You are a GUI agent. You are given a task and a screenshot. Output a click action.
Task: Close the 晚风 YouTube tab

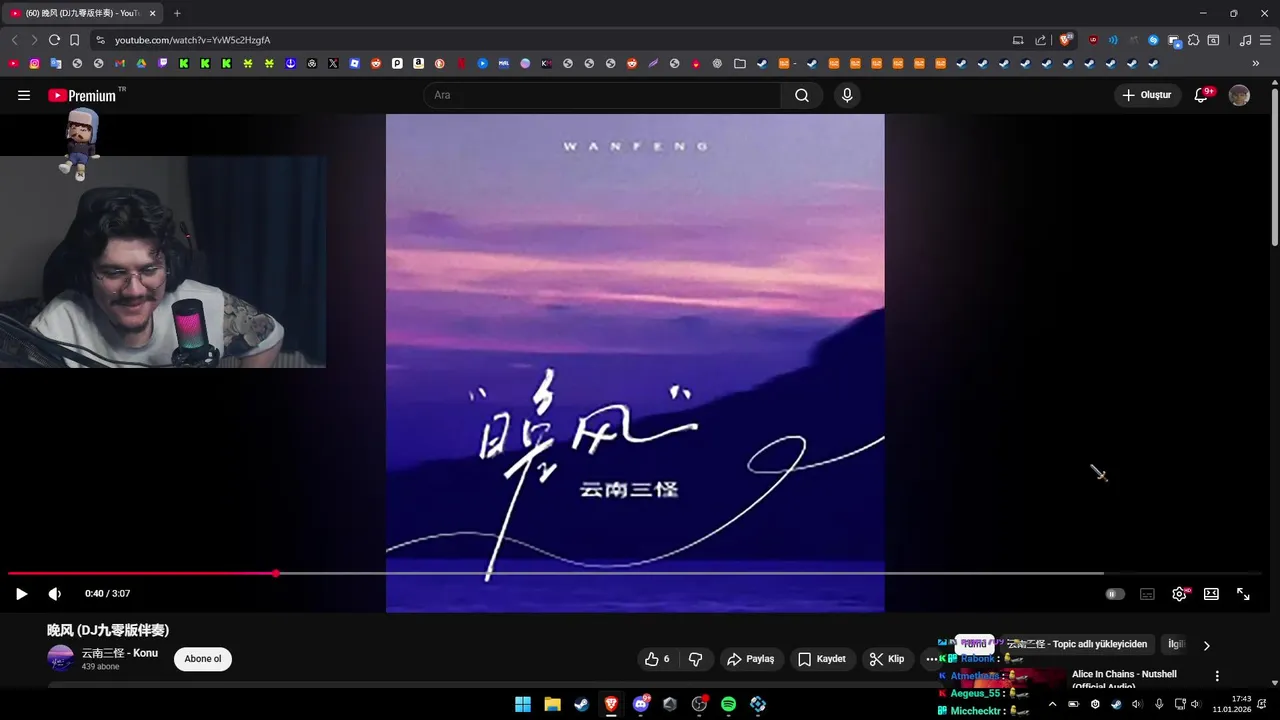tap(152, 13)
